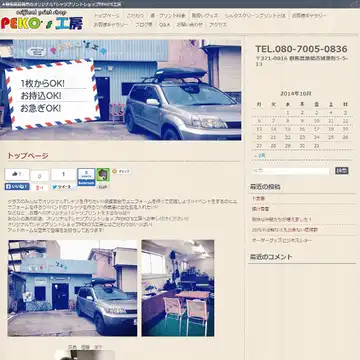Click the mixi チェック button
Screen dimensions: 360x360
(x=122, y=171)
